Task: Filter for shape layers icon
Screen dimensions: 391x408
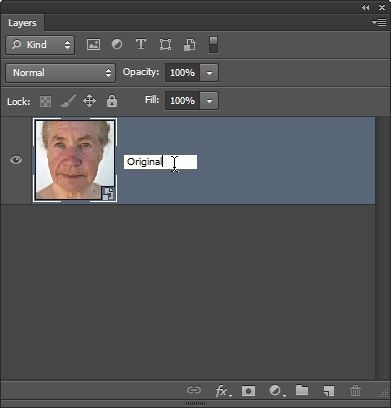Action: click(x=165, y=44)
